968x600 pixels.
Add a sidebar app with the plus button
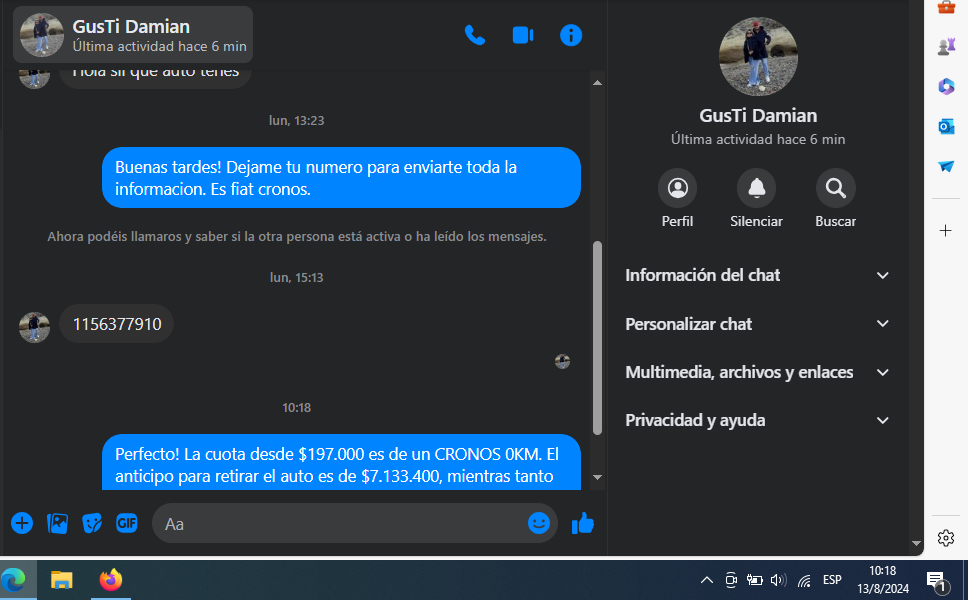[945, 231]
